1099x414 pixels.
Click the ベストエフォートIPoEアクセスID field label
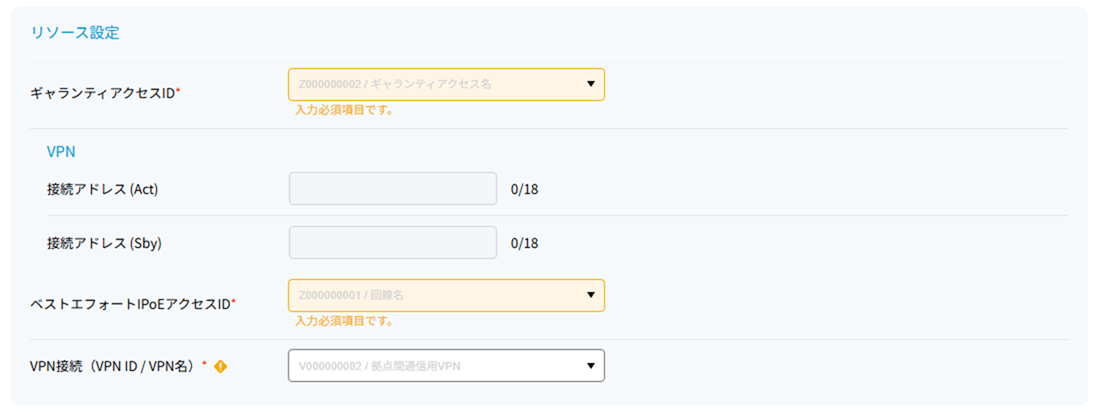pyautogui.click(x=133, y=304)
